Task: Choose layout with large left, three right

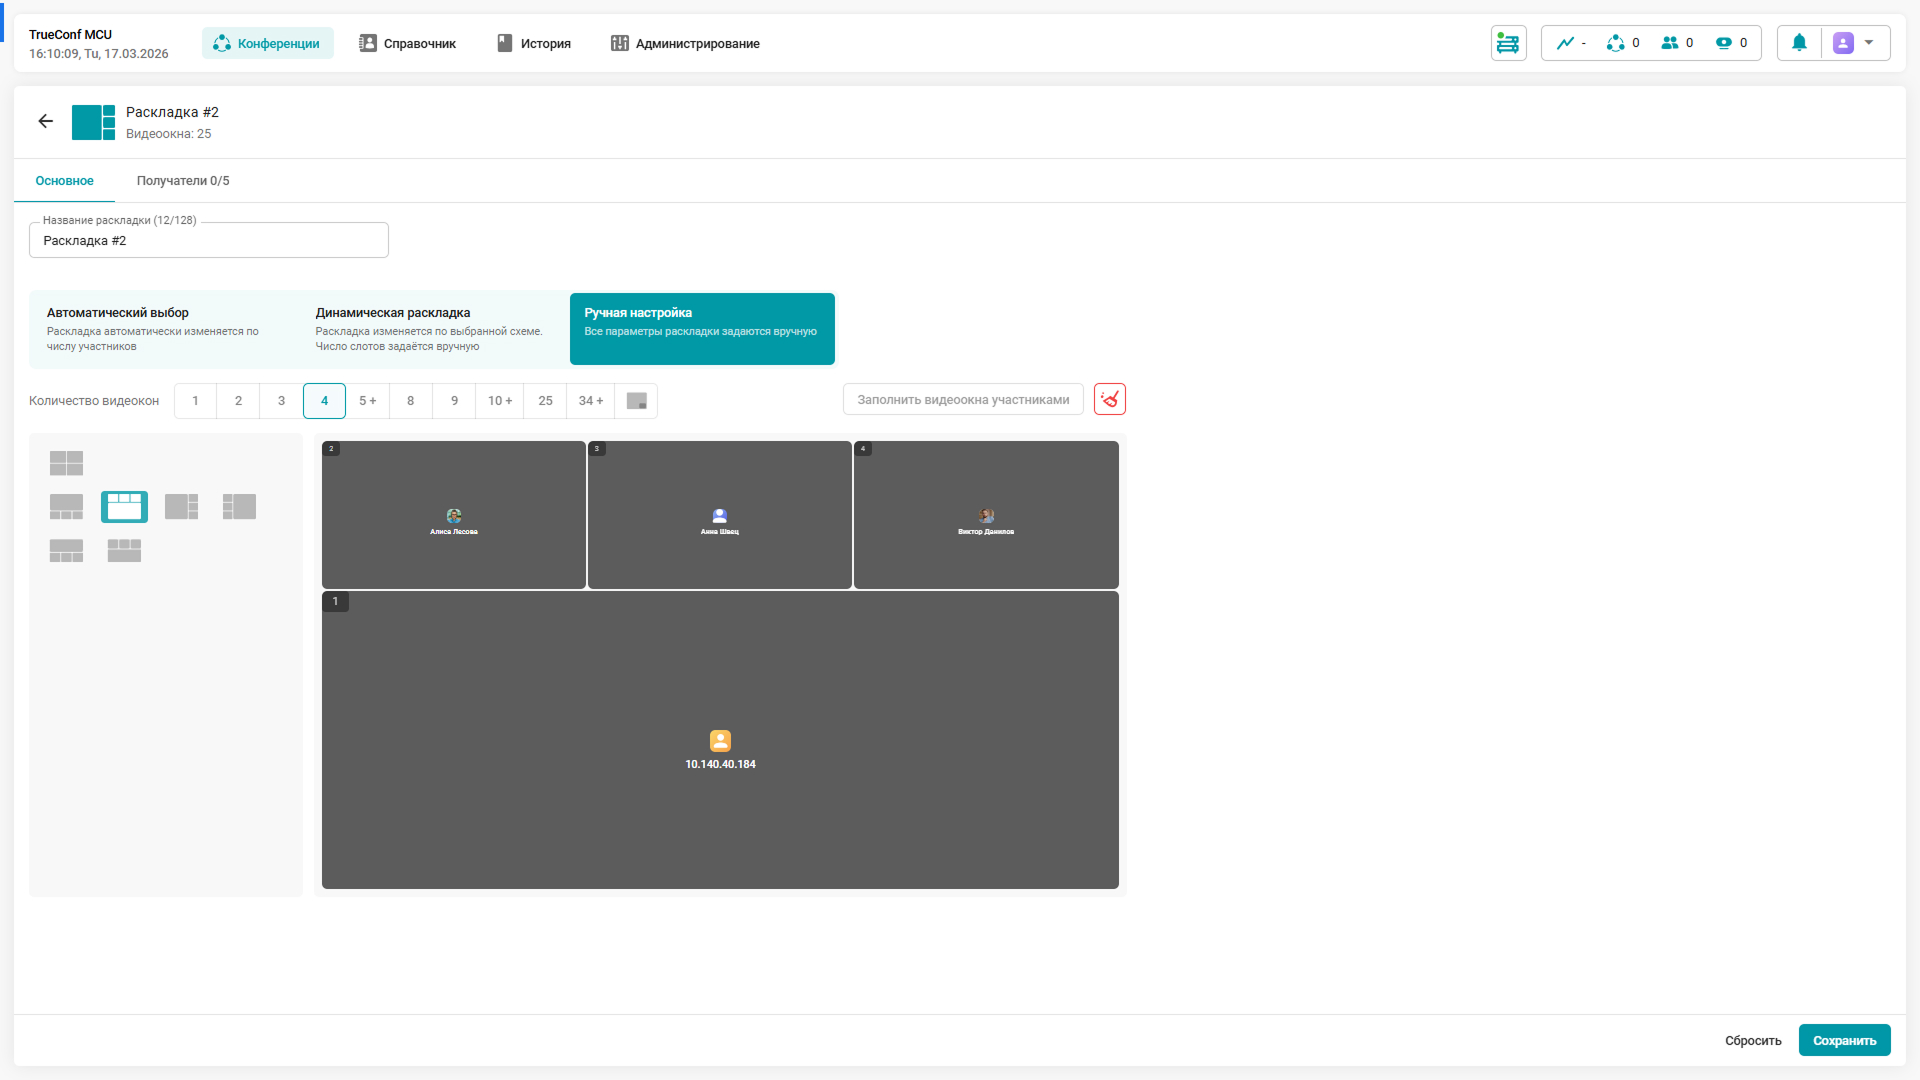Action: (182, 507)
